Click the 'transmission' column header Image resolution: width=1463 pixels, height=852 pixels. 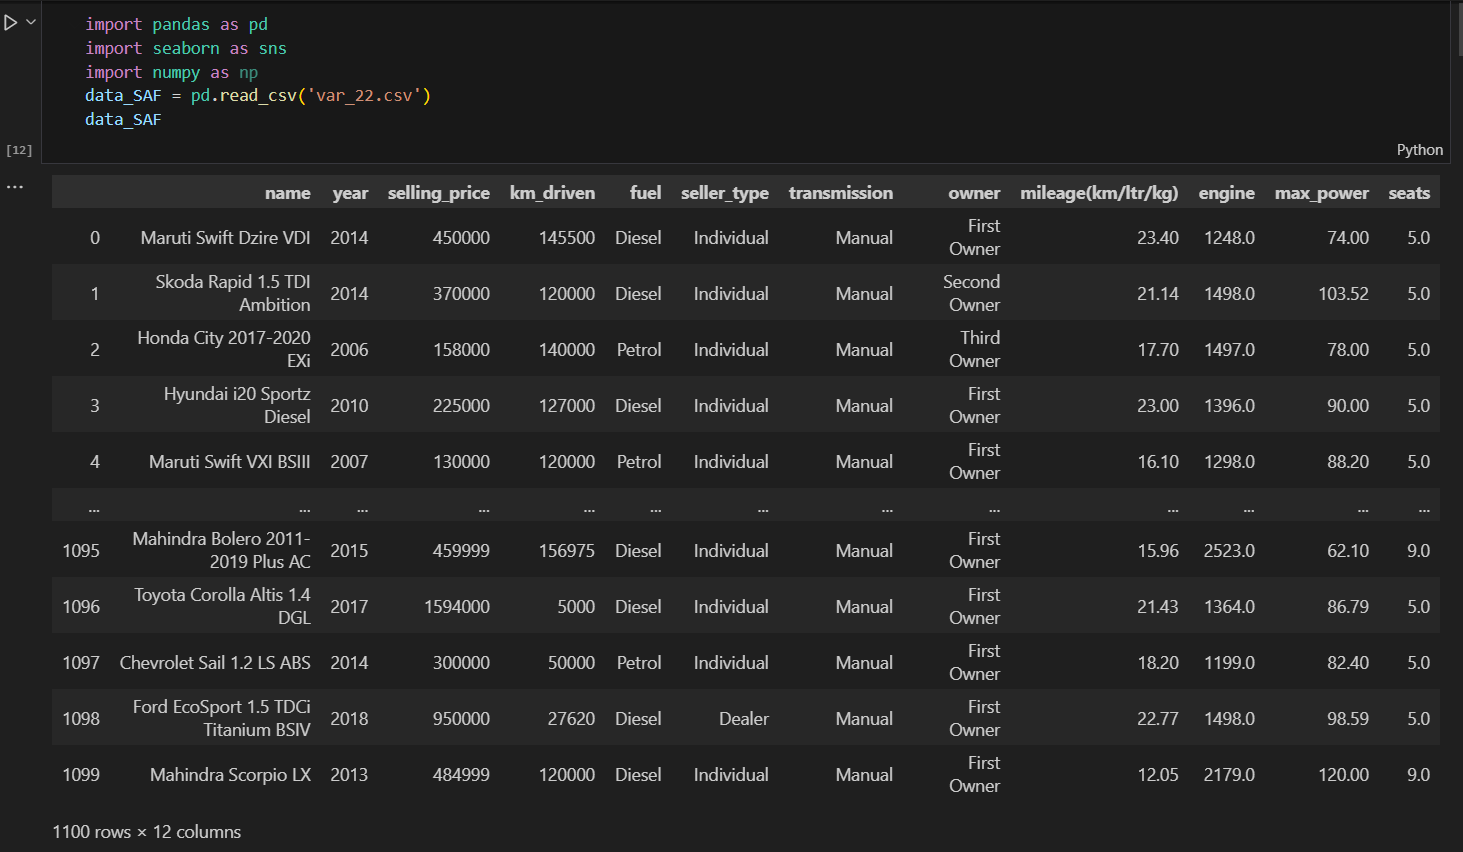[x=840, y=193]
